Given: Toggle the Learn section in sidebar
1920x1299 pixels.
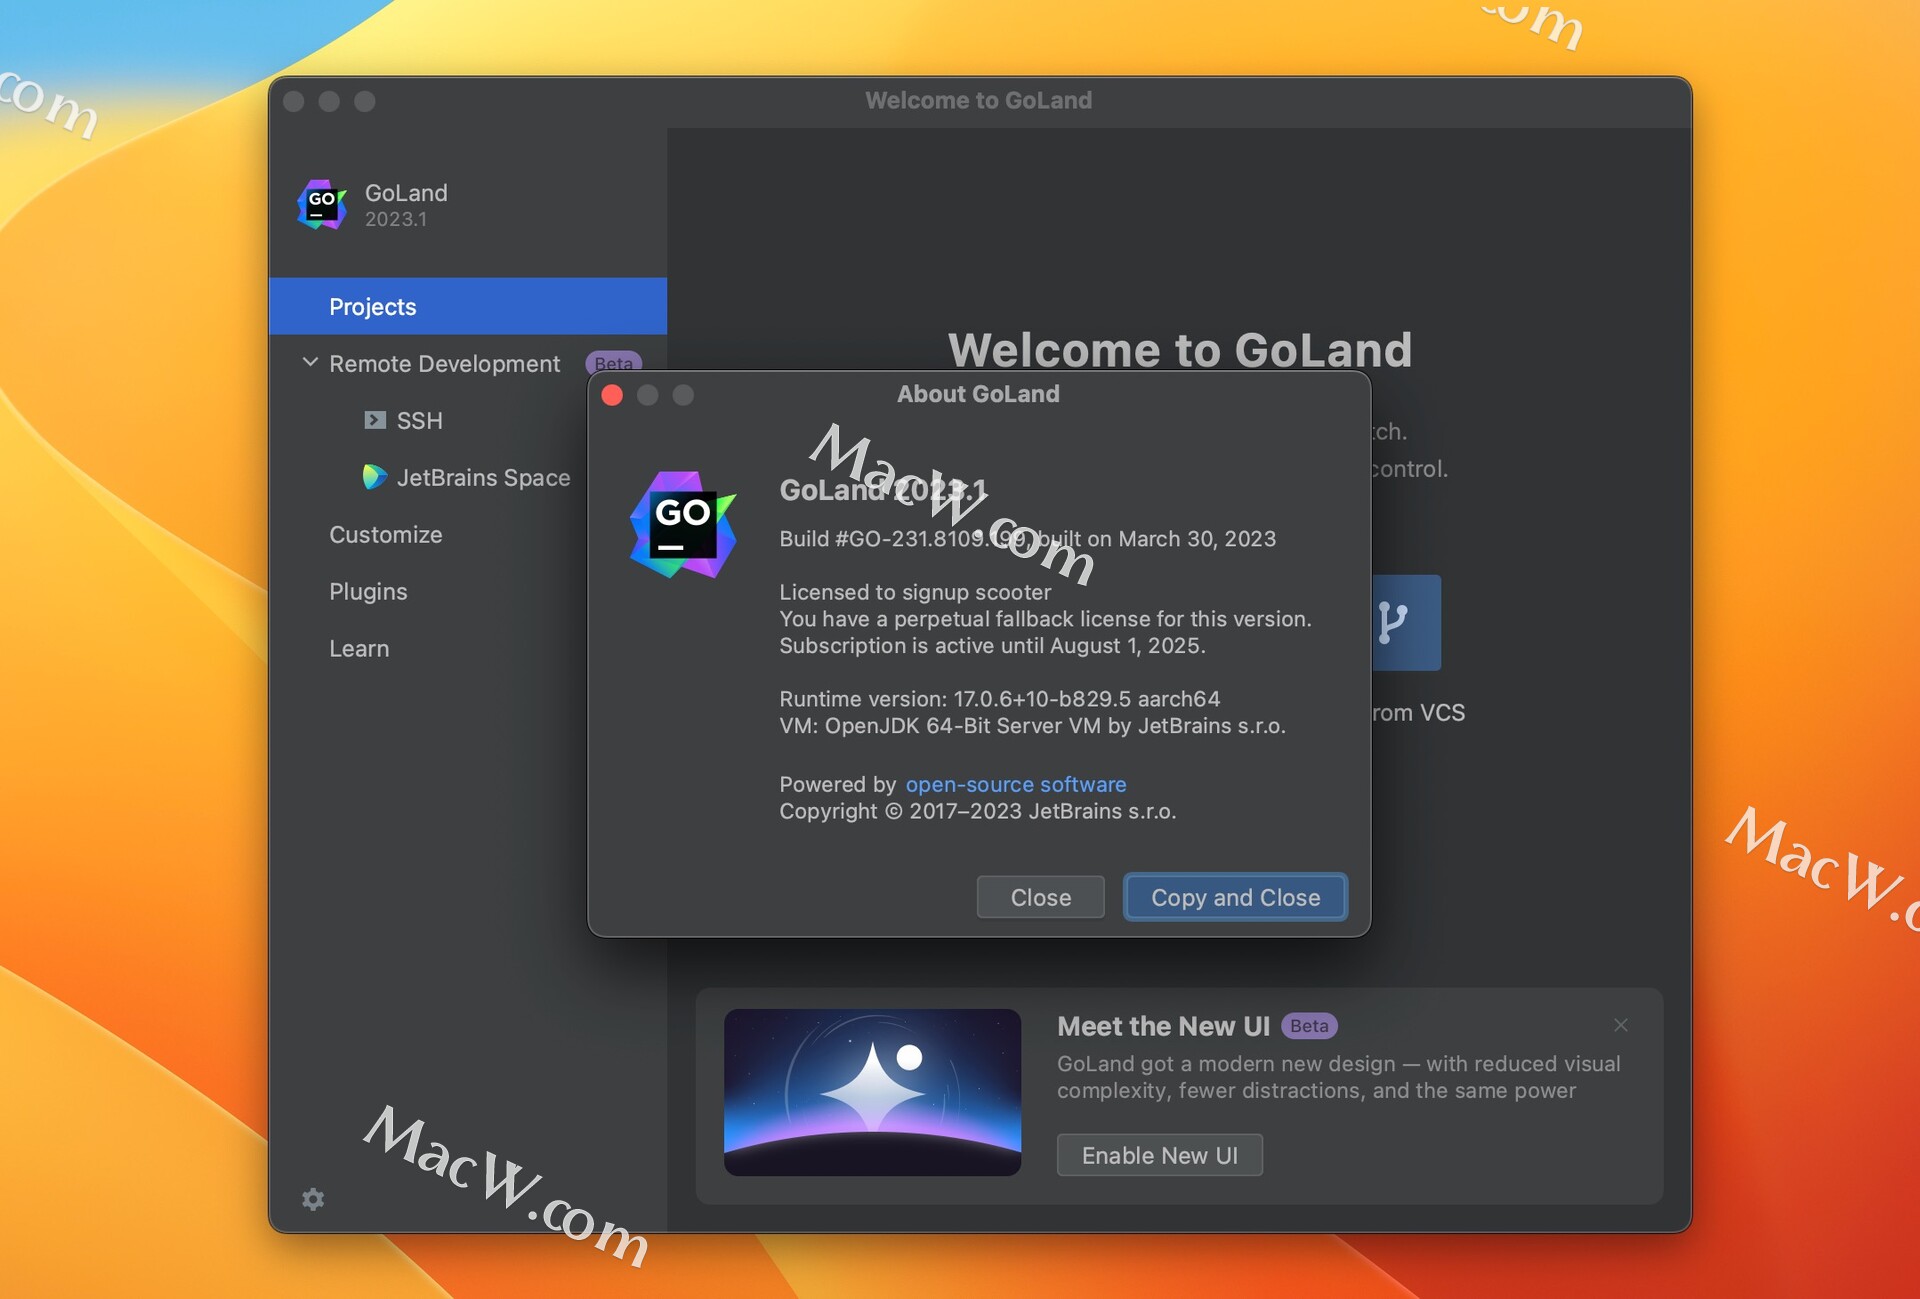Looking at the screenshot, I should [x=359, y=648].
